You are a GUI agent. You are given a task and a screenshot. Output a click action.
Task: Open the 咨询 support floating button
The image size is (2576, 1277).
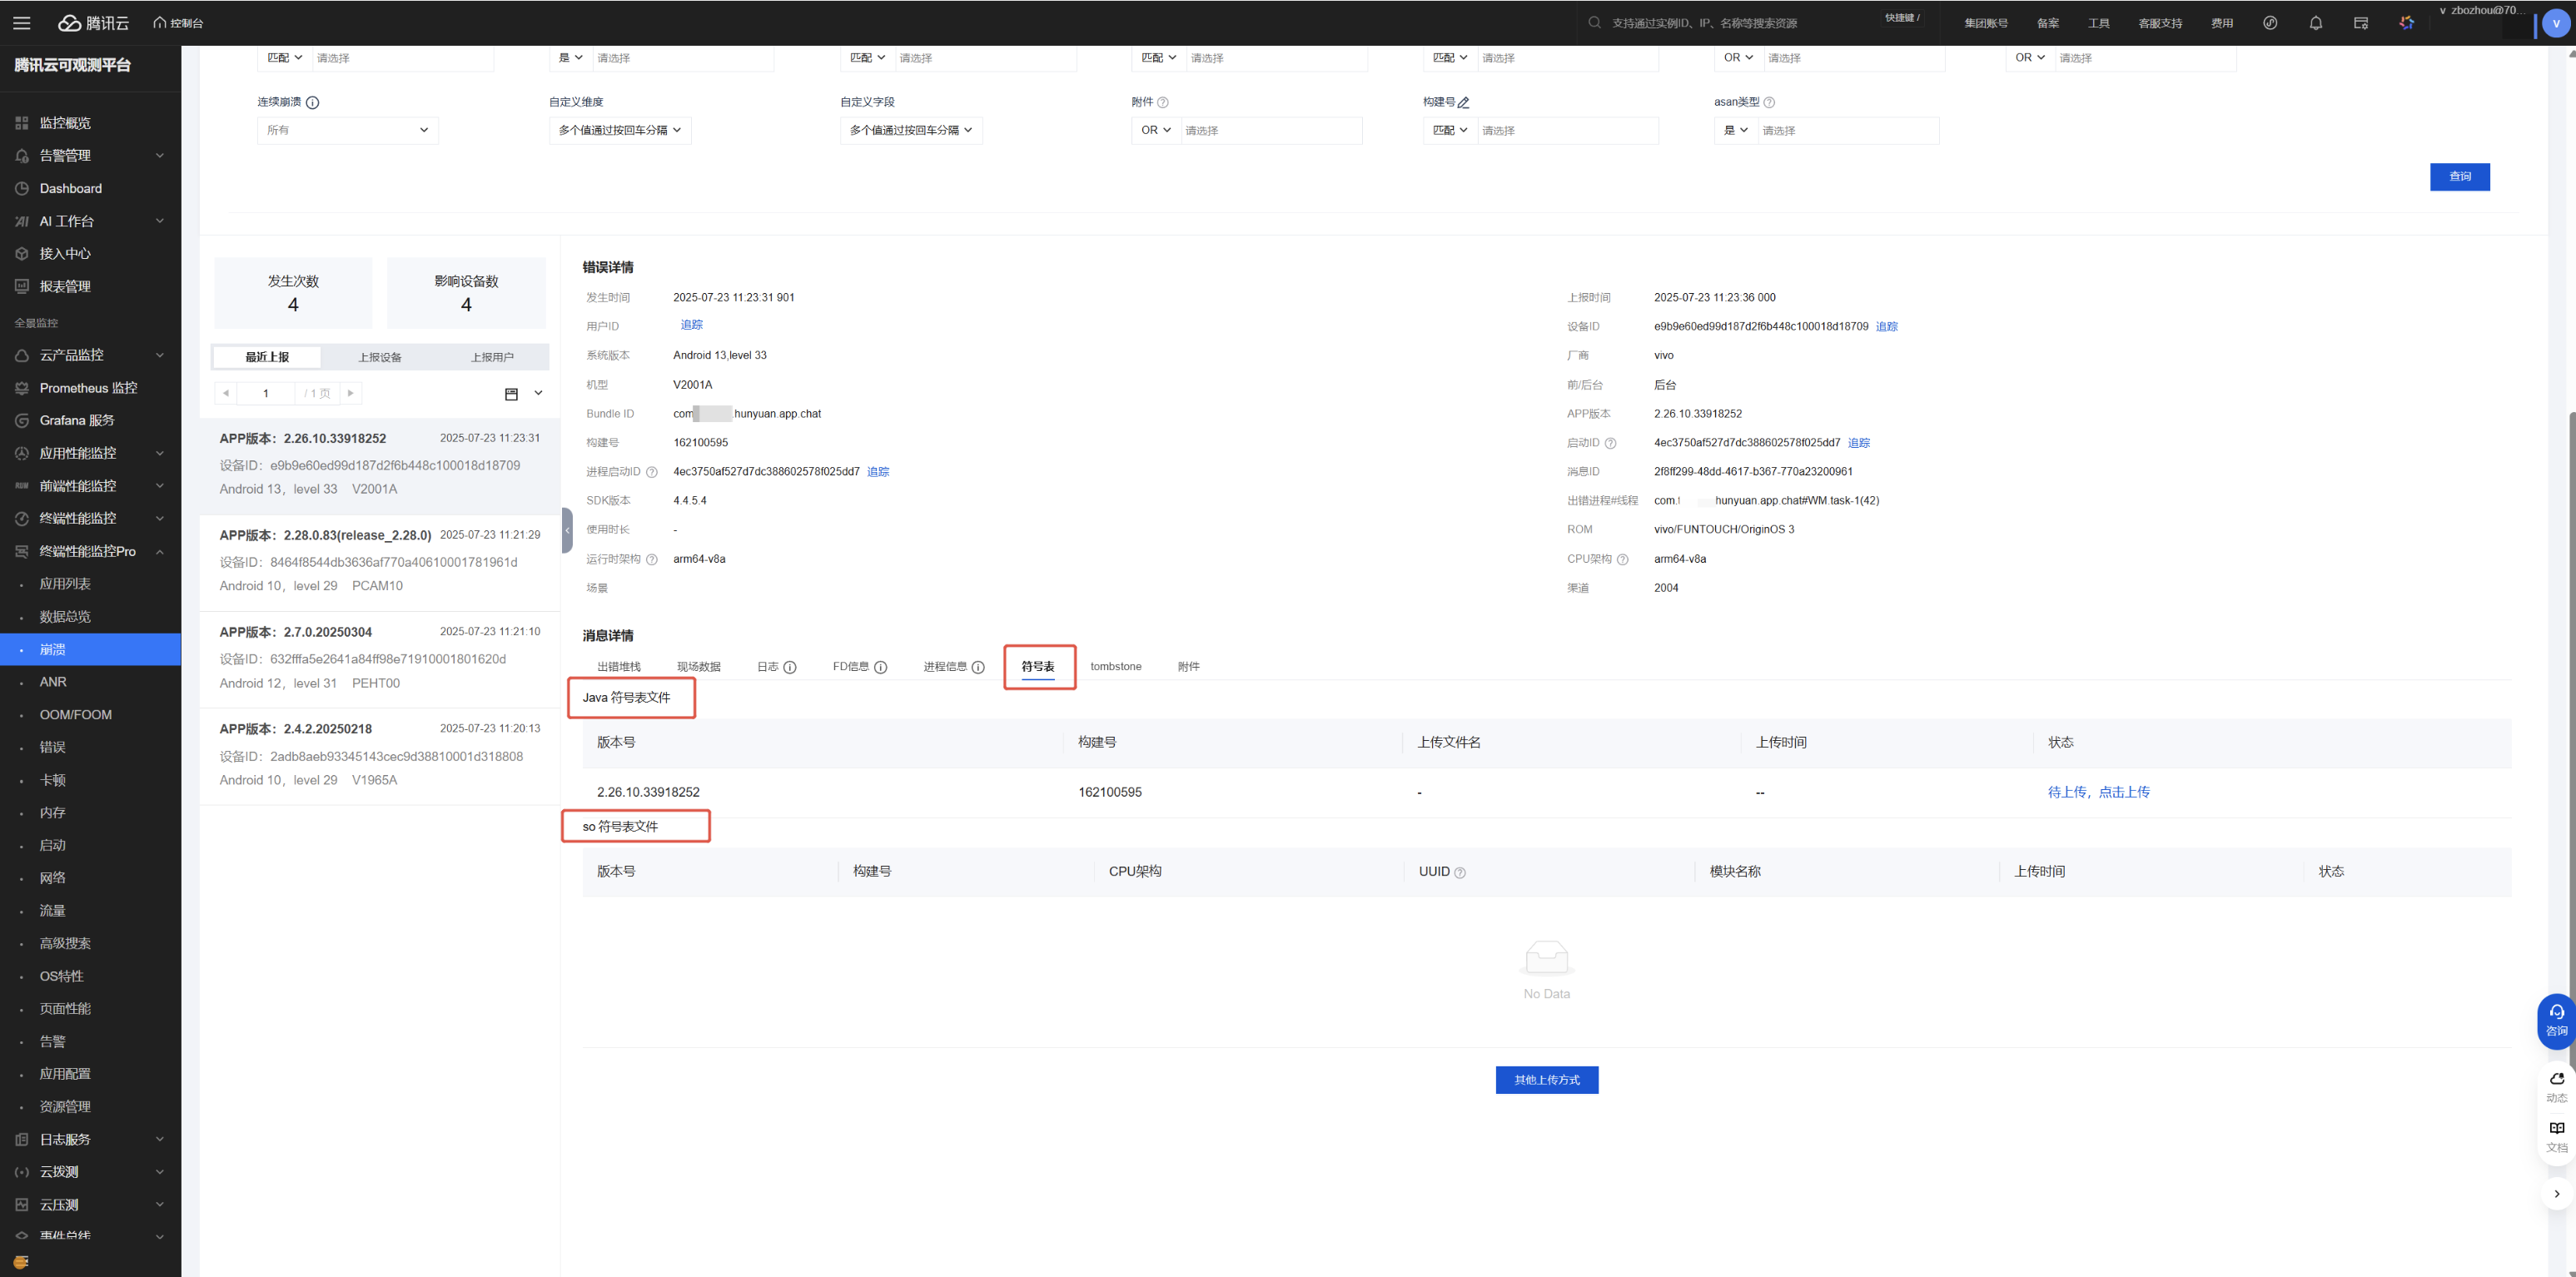[2556, 1020]
